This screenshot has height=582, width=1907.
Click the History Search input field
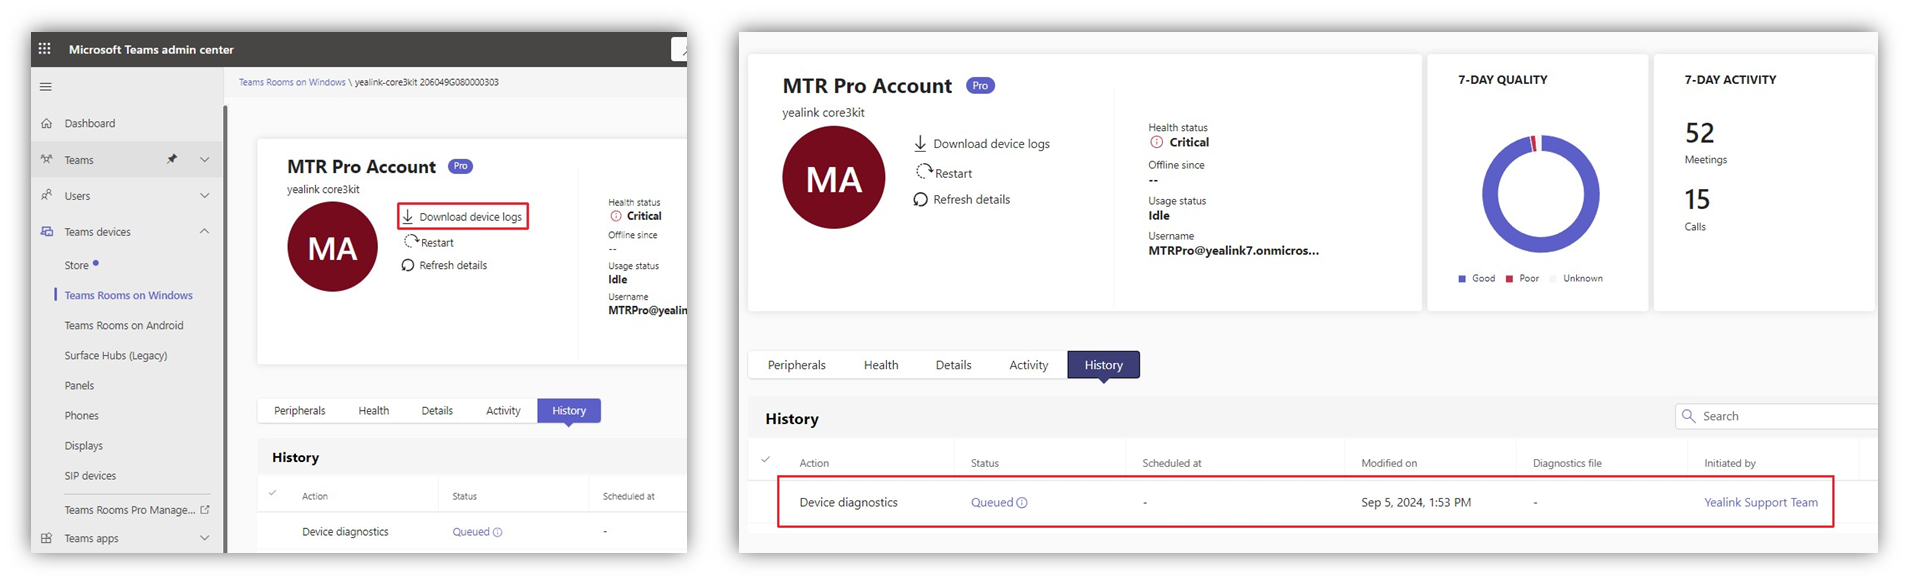click(x=1776, y=416)
